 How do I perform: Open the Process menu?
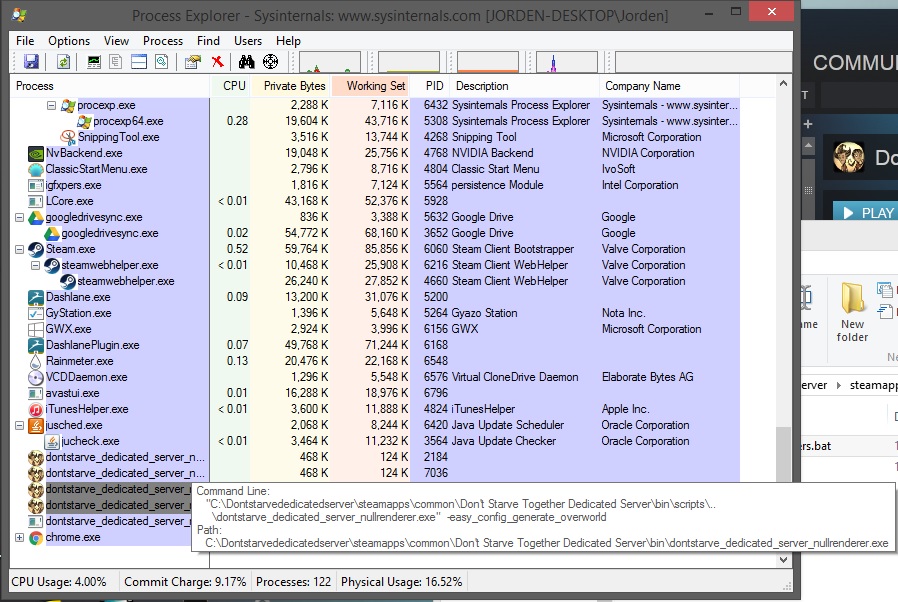click(x=163, y=41)
